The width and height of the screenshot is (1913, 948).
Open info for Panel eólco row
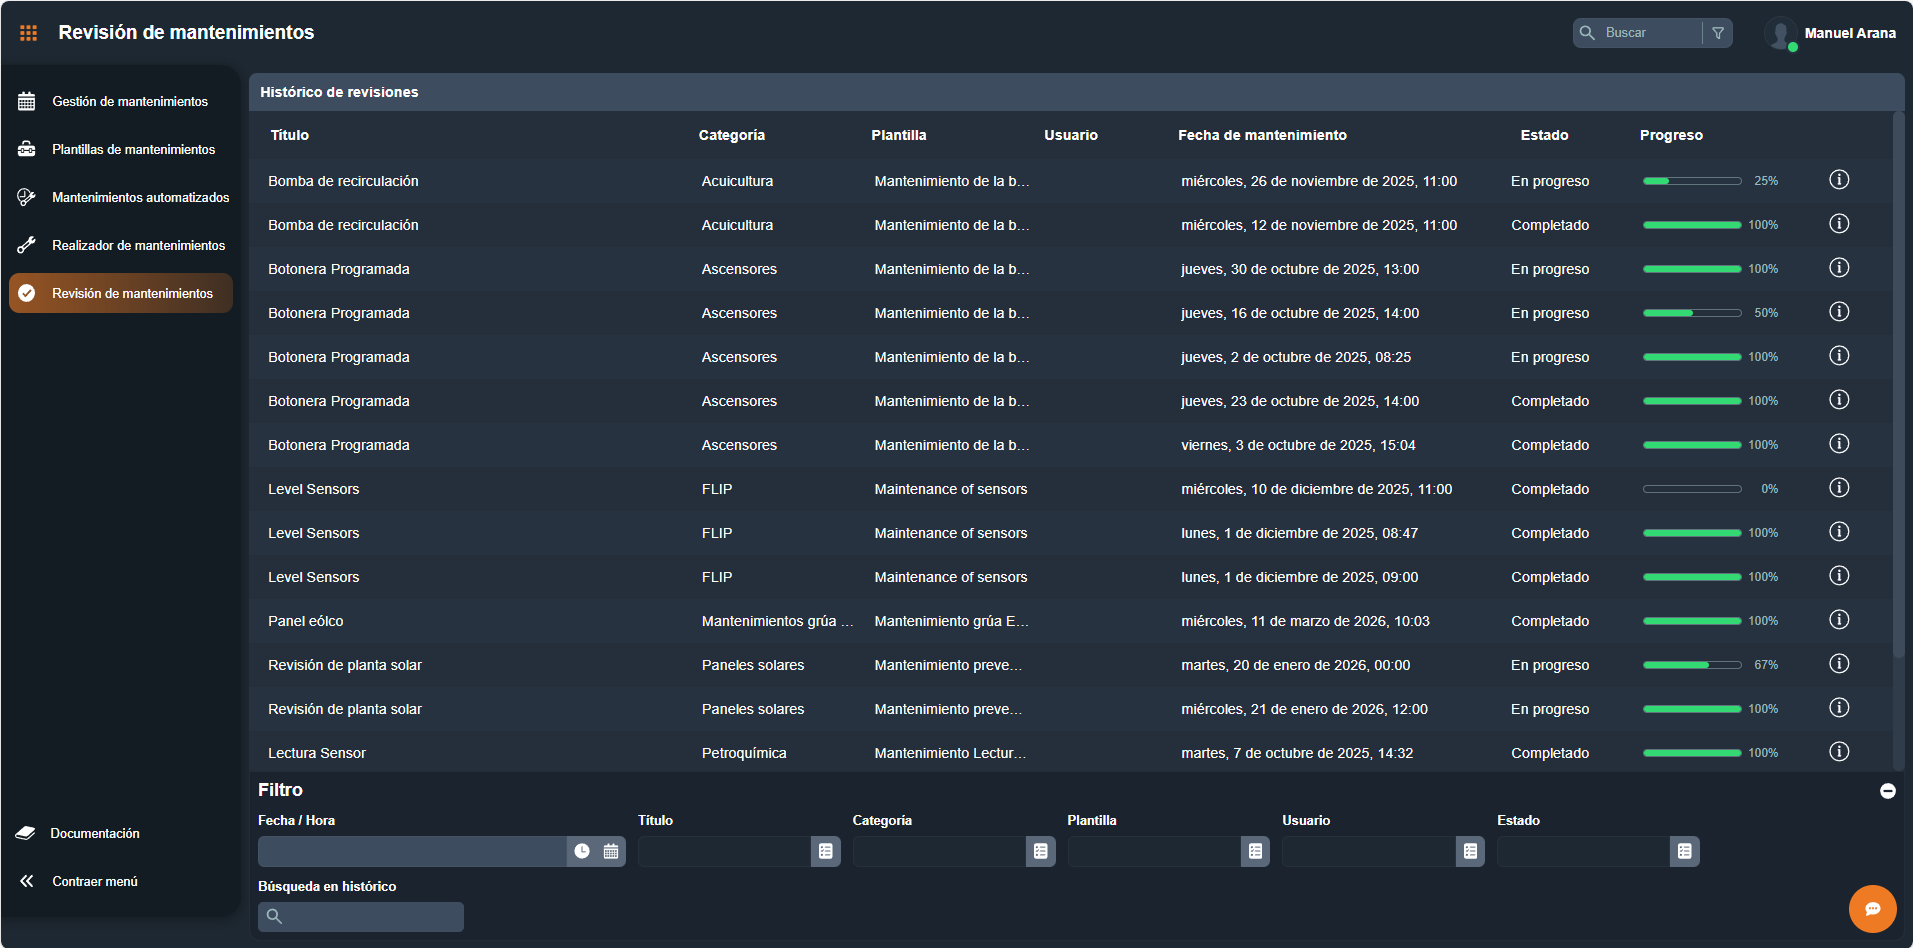click(1838, 620)
